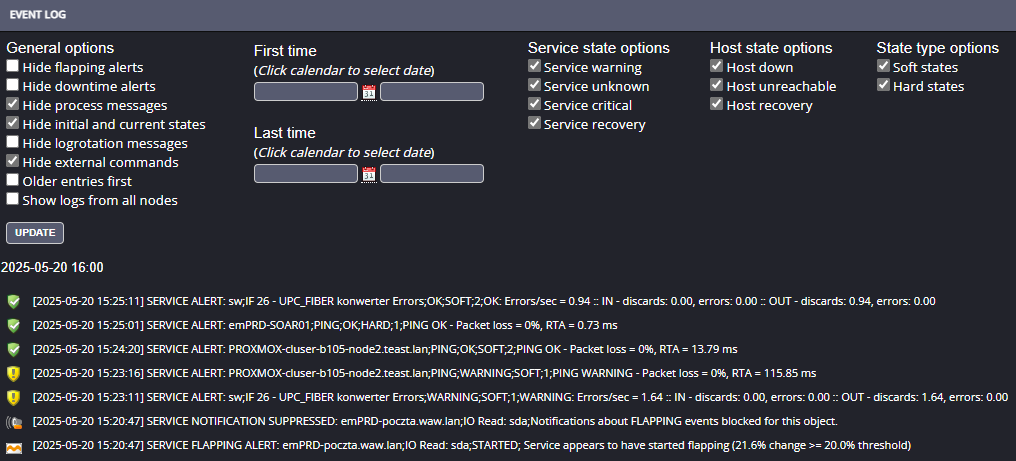Disable the Service warning checkbox
Screen dimensions: 1016x461
[535, 67]
